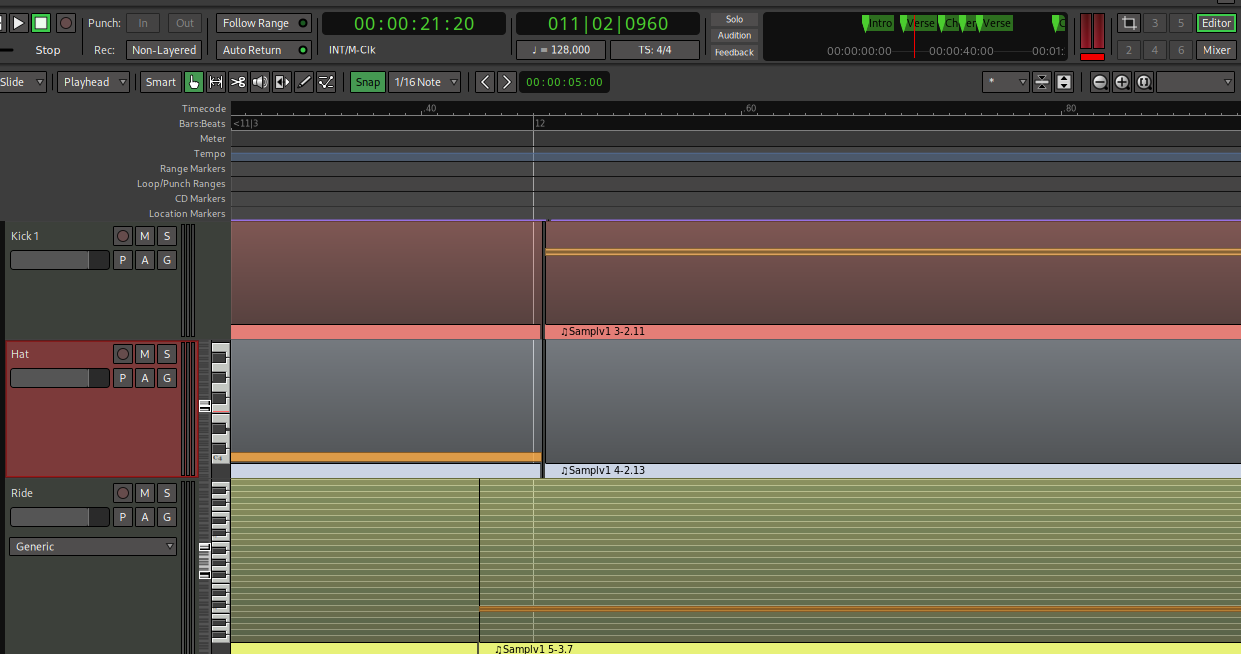This screenshot has height=654, width=1241.
Task: Click the zoom out magnifier icon
Action: coord(1100,82)
